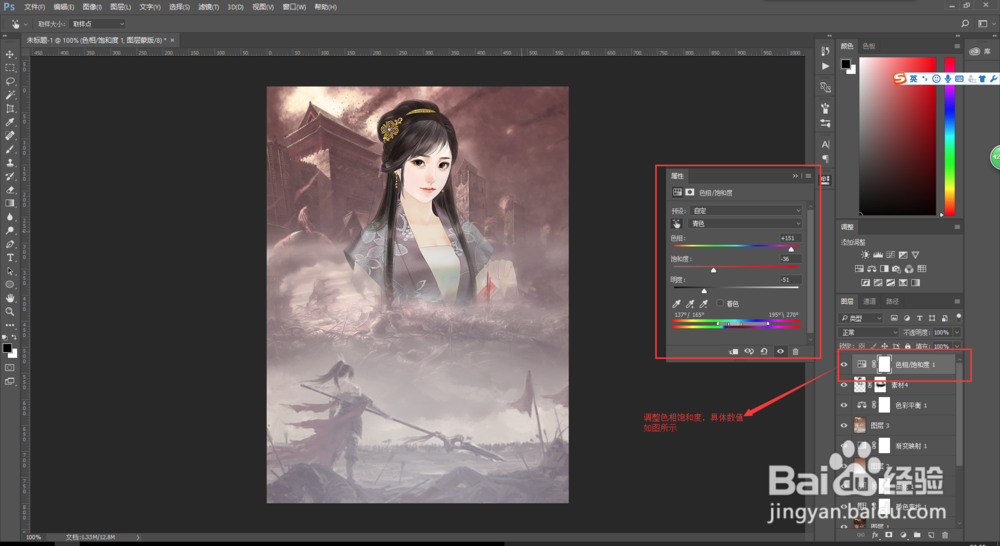Viewport: 1000px width, 546px height.
Task: Select the Clone Stamp tool
Action: point(10,163)
